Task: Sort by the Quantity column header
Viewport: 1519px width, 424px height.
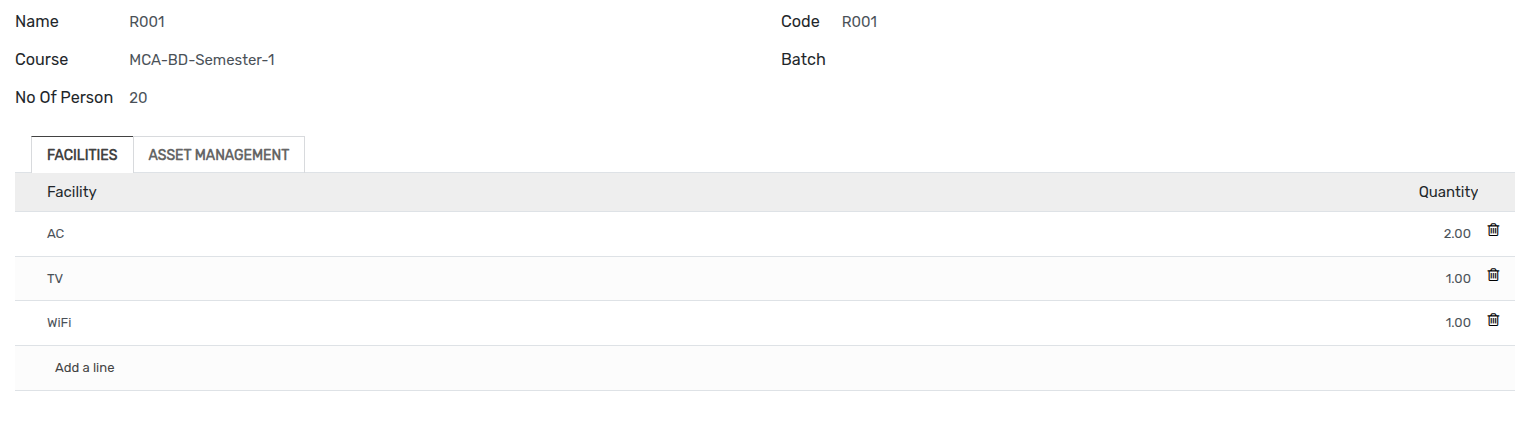Action: [1448, 192]
